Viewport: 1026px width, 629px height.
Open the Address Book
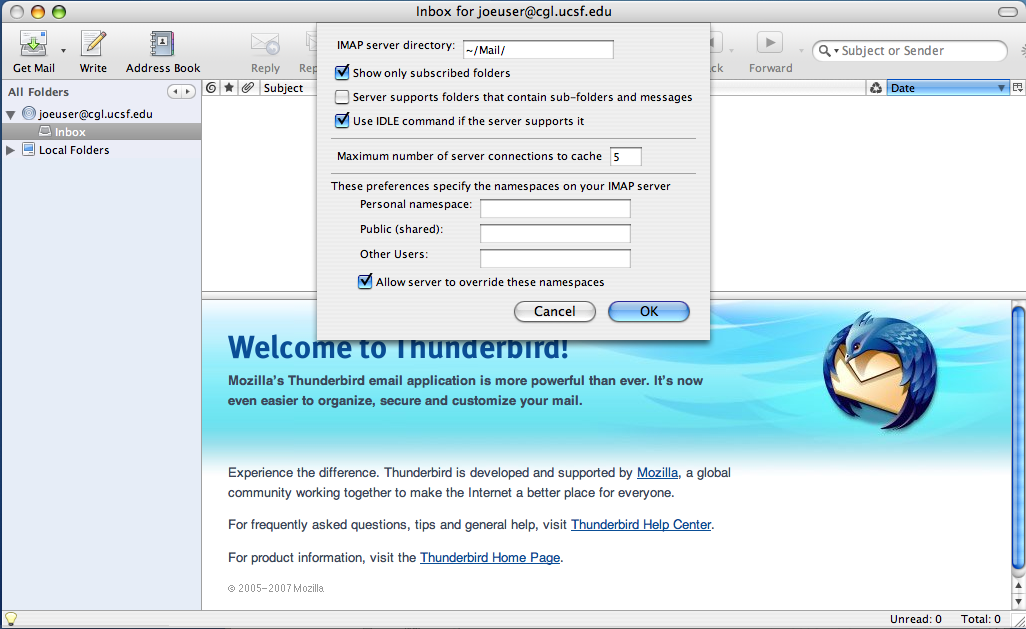coord(162,44)
